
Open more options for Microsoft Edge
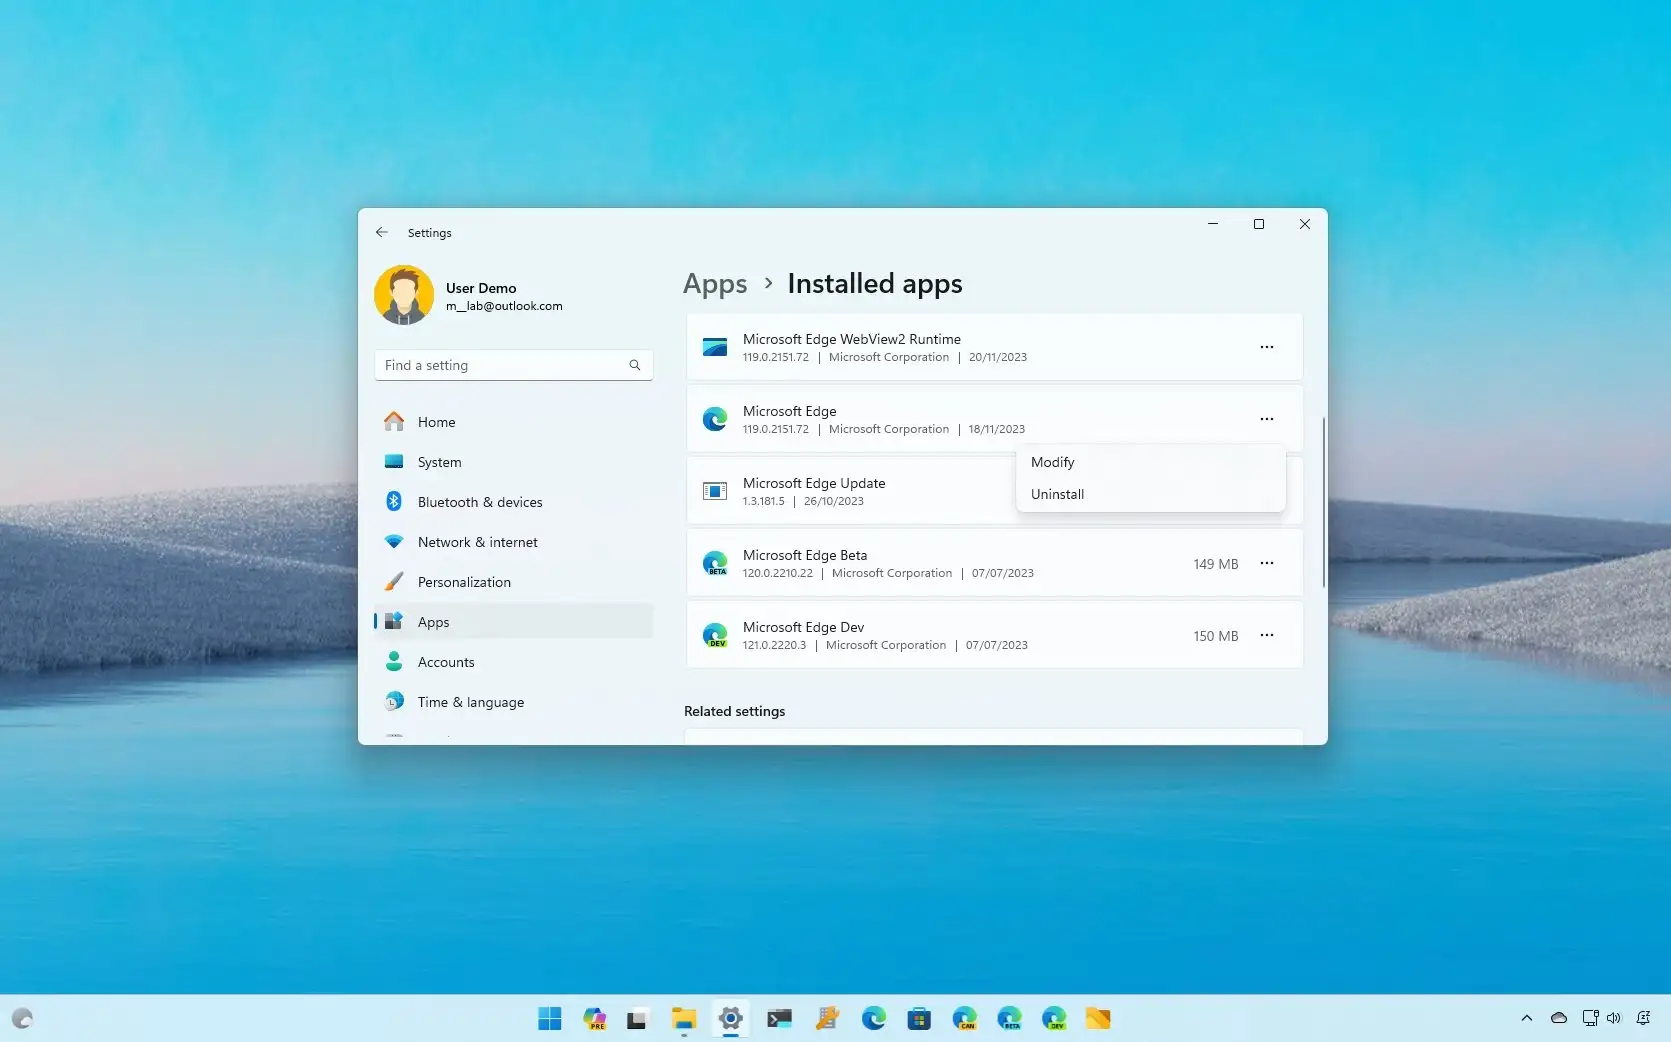tap(1267, 419)
